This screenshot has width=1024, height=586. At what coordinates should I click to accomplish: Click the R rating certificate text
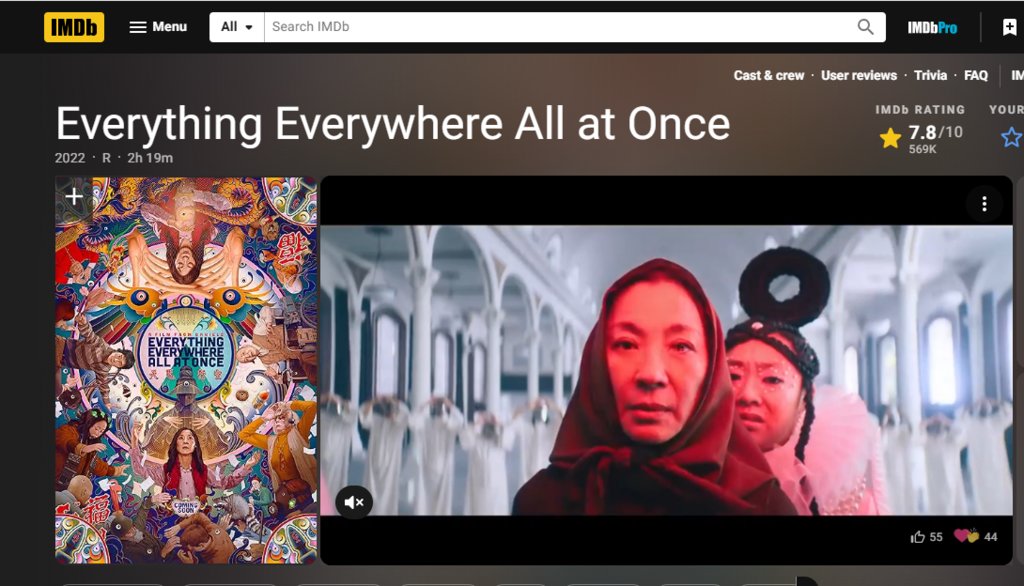pos(106,158)
